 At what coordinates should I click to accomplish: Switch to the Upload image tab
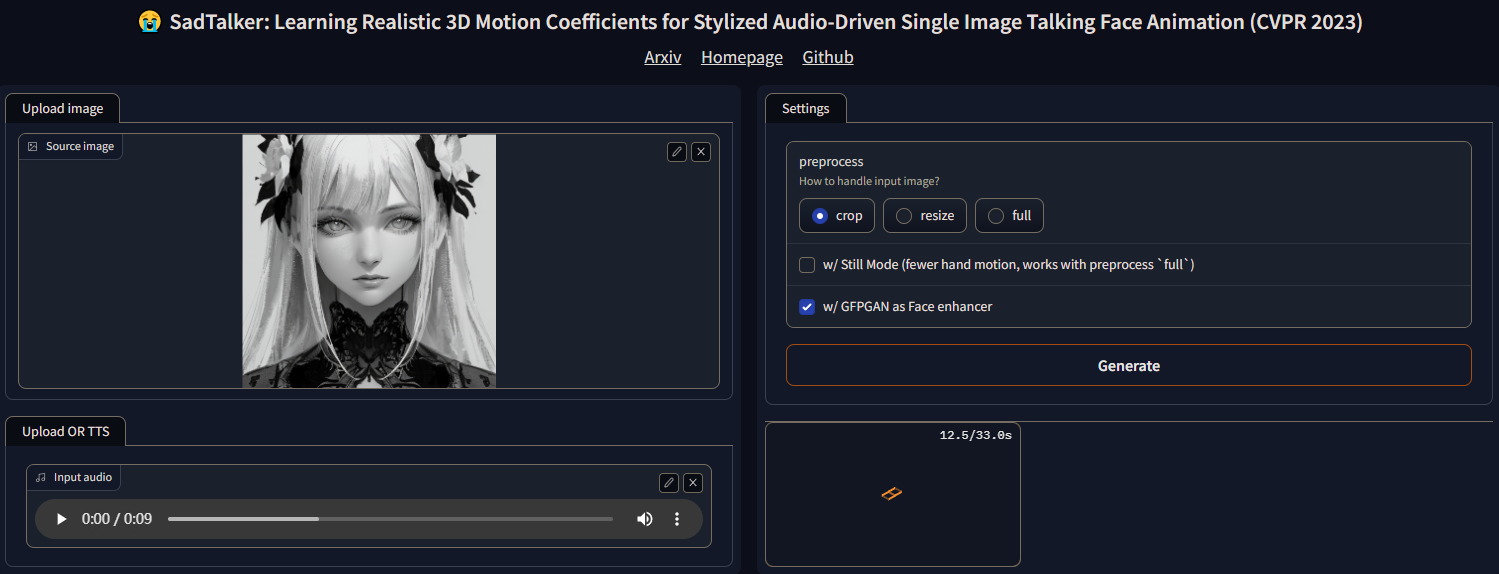coord(63,108)
